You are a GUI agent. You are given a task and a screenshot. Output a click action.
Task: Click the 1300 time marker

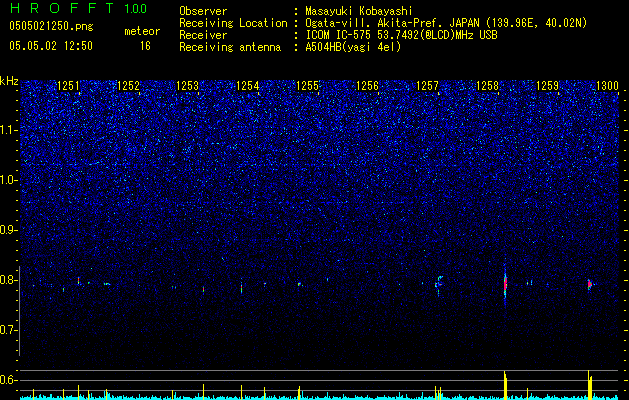(607, 86)
